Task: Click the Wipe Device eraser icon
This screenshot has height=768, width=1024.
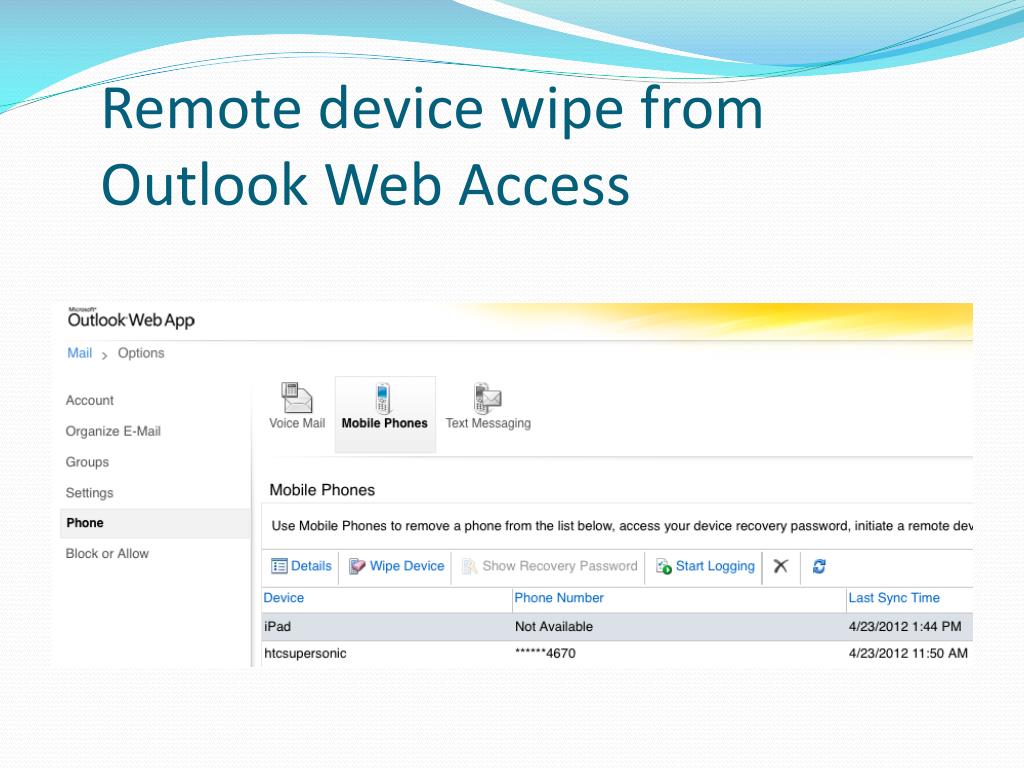Action: [x=357, y=566]
